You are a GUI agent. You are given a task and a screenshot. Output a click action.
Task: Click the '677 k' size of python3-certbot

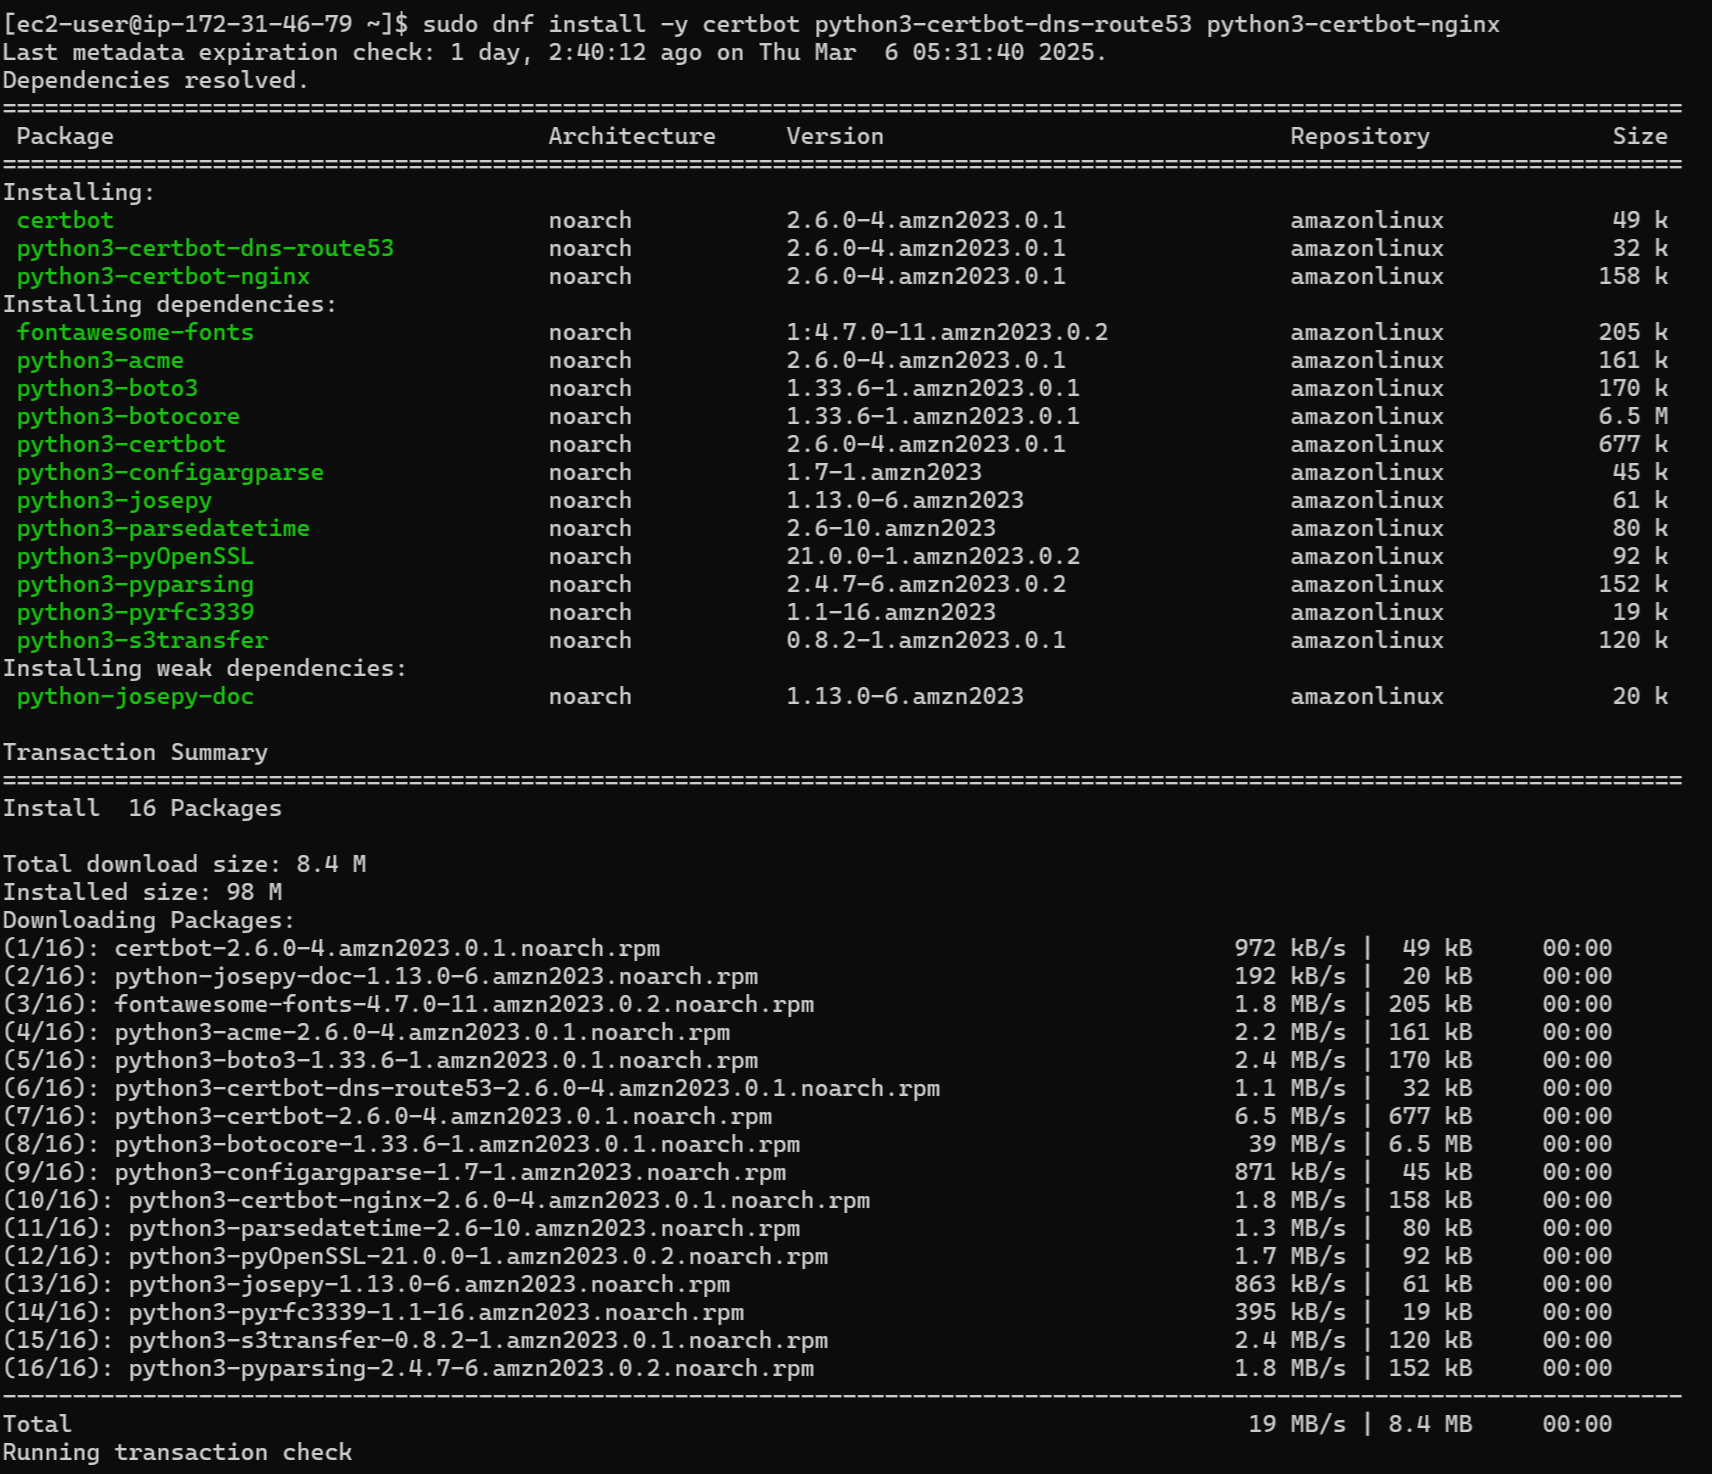(1633, 444)
